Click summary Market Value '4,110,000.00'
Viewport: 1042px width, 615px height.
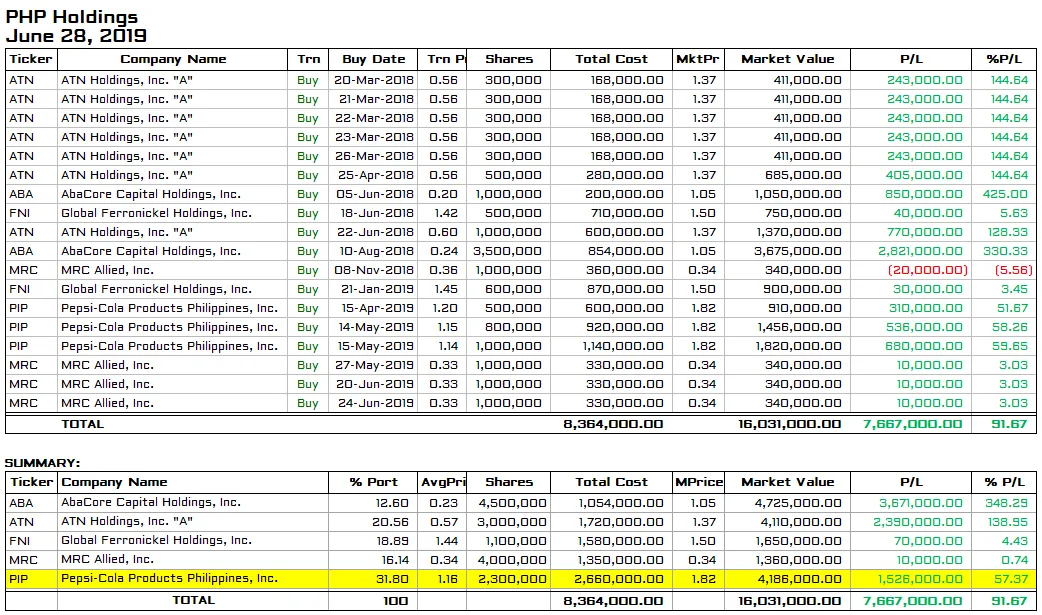(x=799, y=523)
